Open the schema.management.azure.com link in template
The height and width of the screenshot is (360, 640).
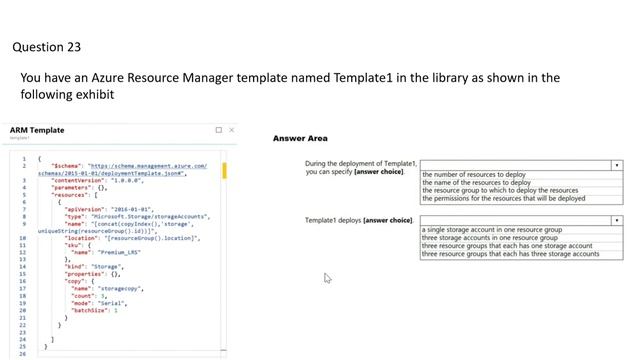tap(148, 166)
